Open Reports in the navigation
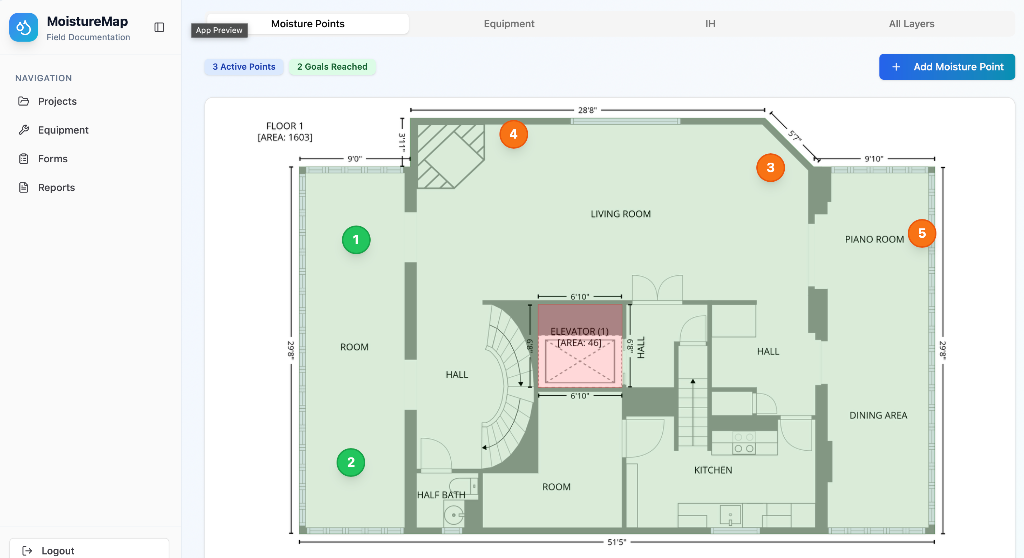1024x558 pixels. pyautogui.click(x=90, y=188)
